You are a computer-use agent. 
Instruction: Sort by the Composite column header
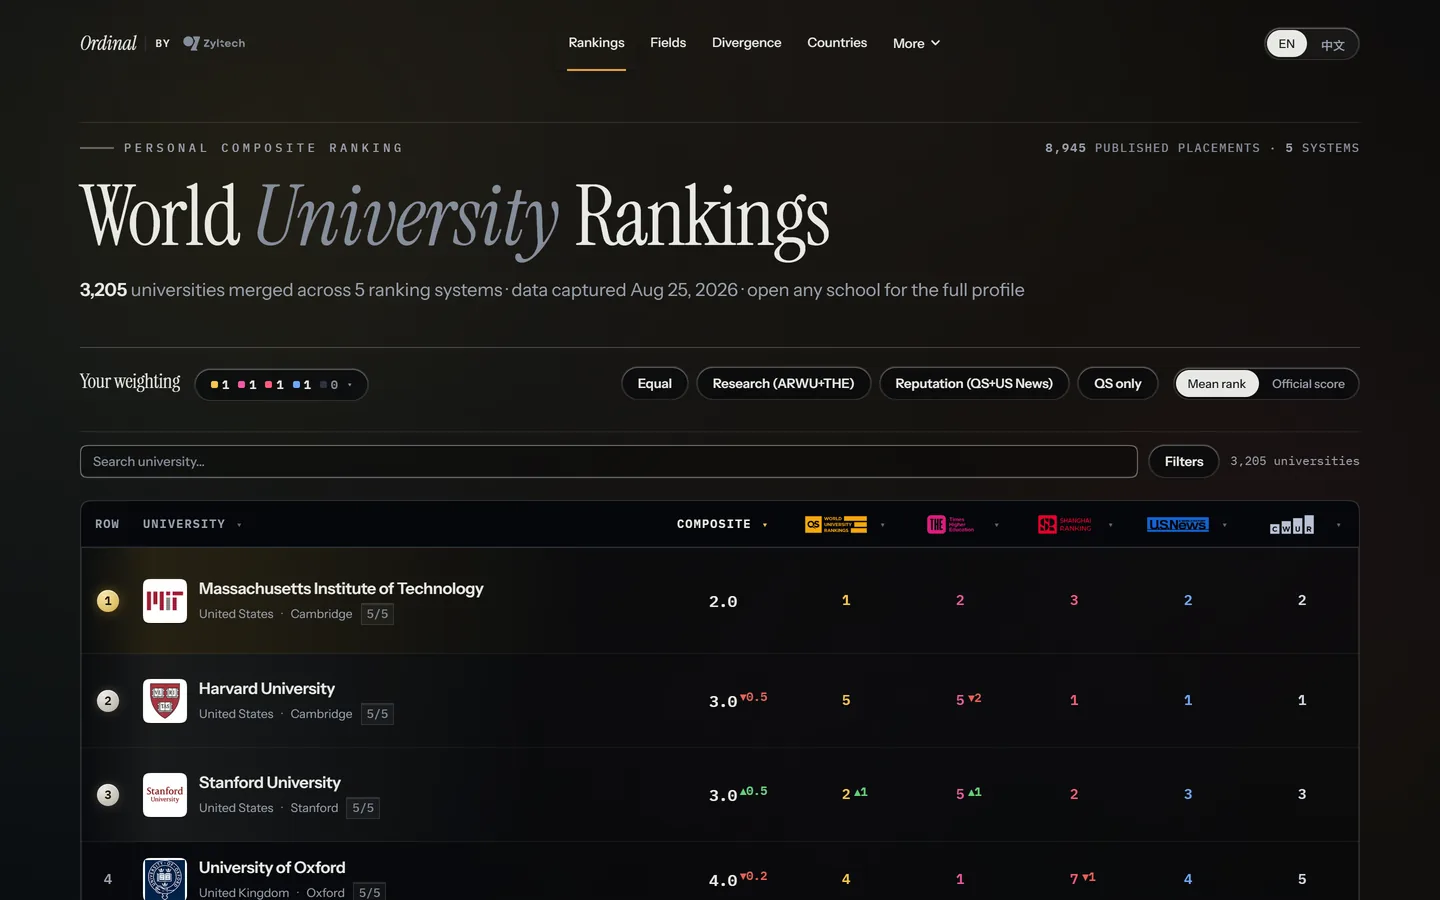tap(722, 524)
